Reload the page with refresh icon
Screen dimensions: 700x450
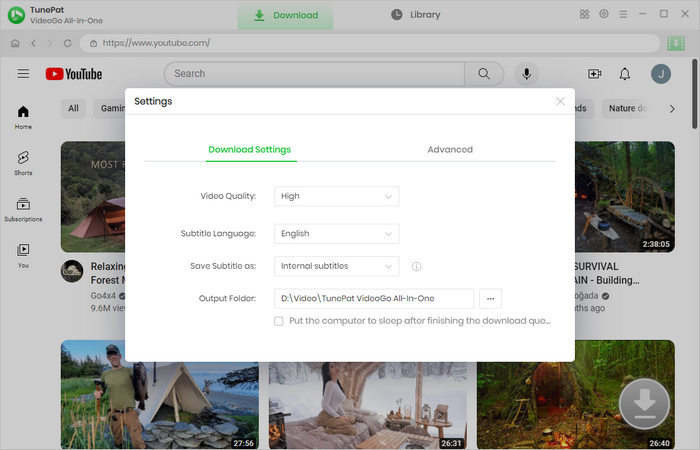point(68,44)
